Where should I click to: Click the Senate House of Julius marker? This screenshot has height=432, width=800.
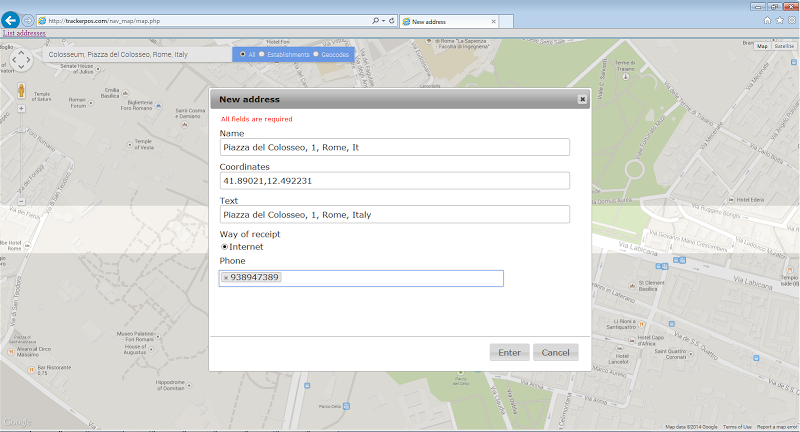98,69
